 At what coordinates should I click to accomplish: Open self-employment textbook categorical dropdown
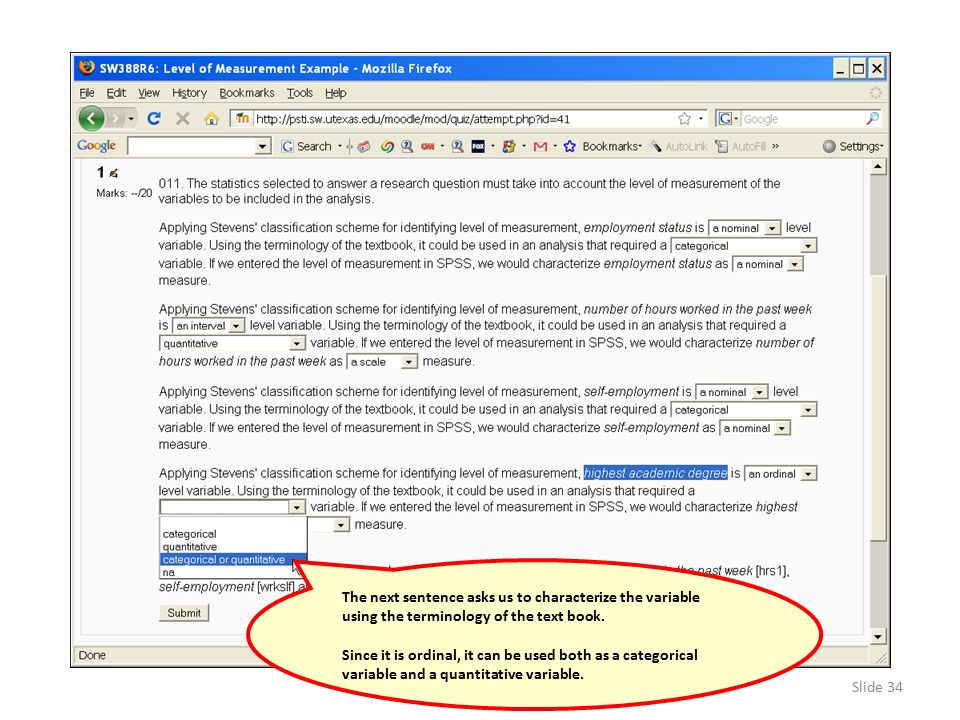[744, 410]
